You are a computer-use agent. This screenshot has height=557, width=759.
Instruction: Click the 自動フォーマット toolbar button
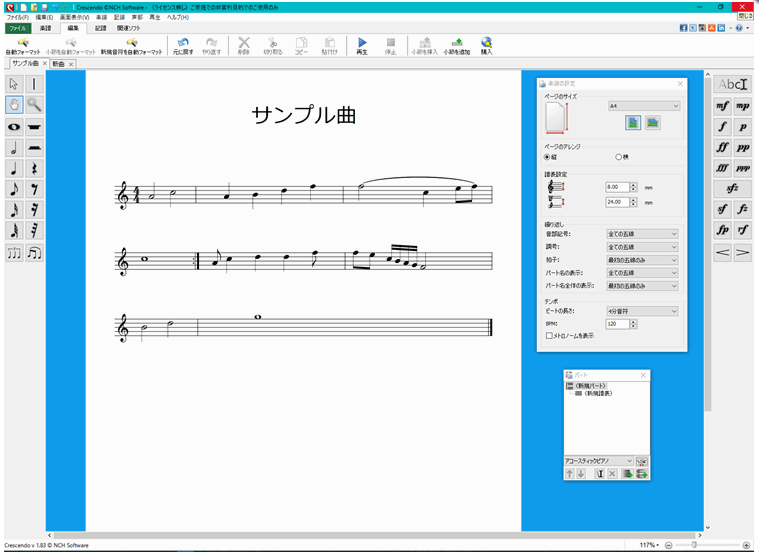click(x=23, y=46)
